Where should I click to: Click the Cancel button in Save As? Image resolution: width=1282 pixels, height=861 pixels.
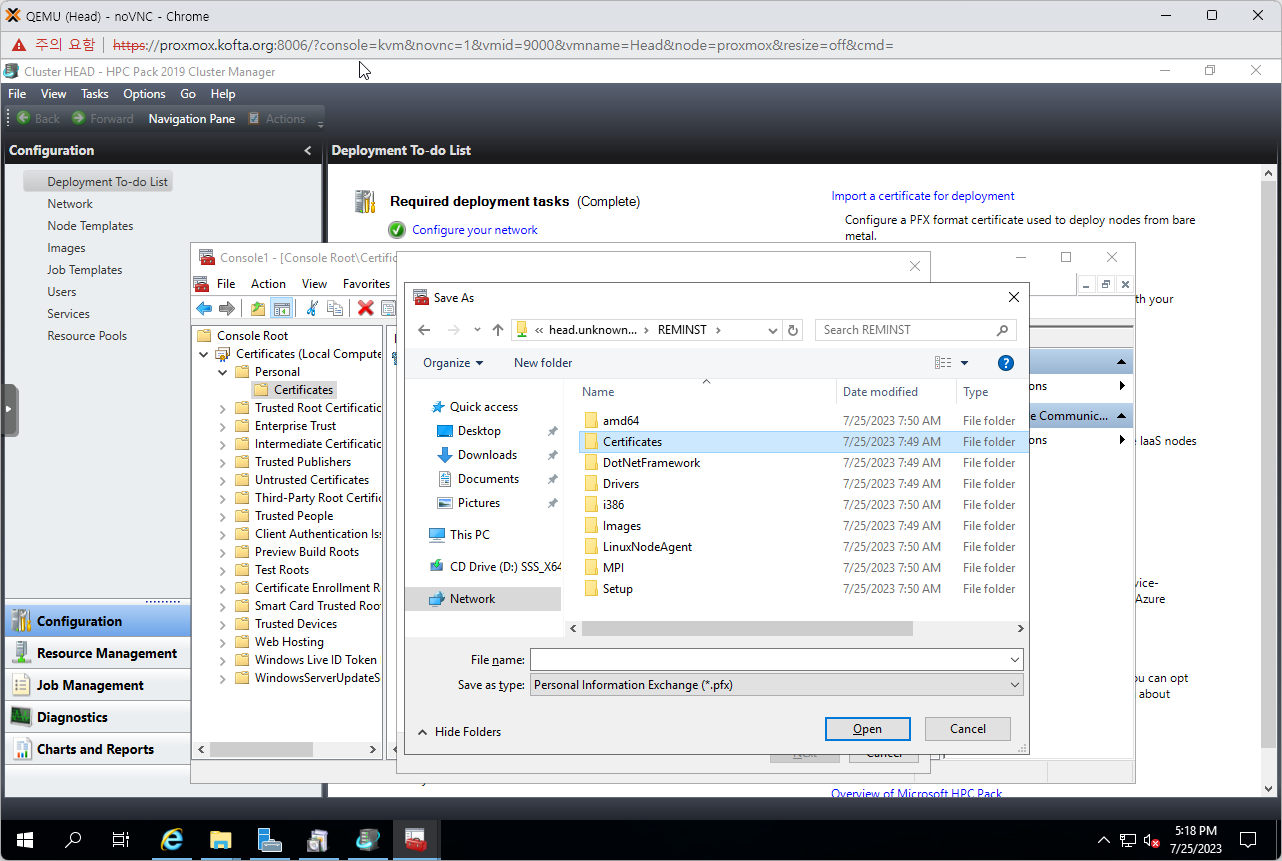(967, 729)
